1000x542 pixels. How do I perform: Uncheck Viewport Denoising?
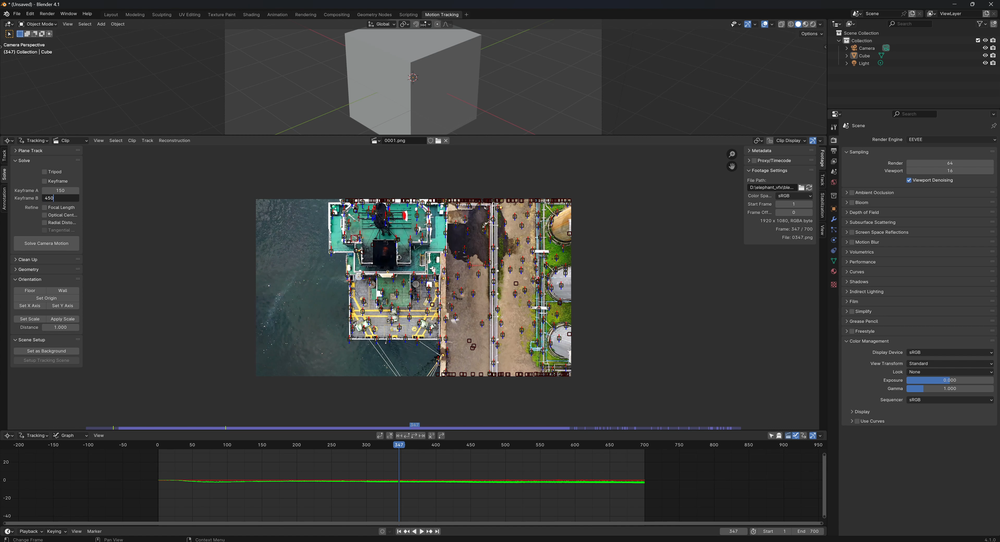(909, 180)
